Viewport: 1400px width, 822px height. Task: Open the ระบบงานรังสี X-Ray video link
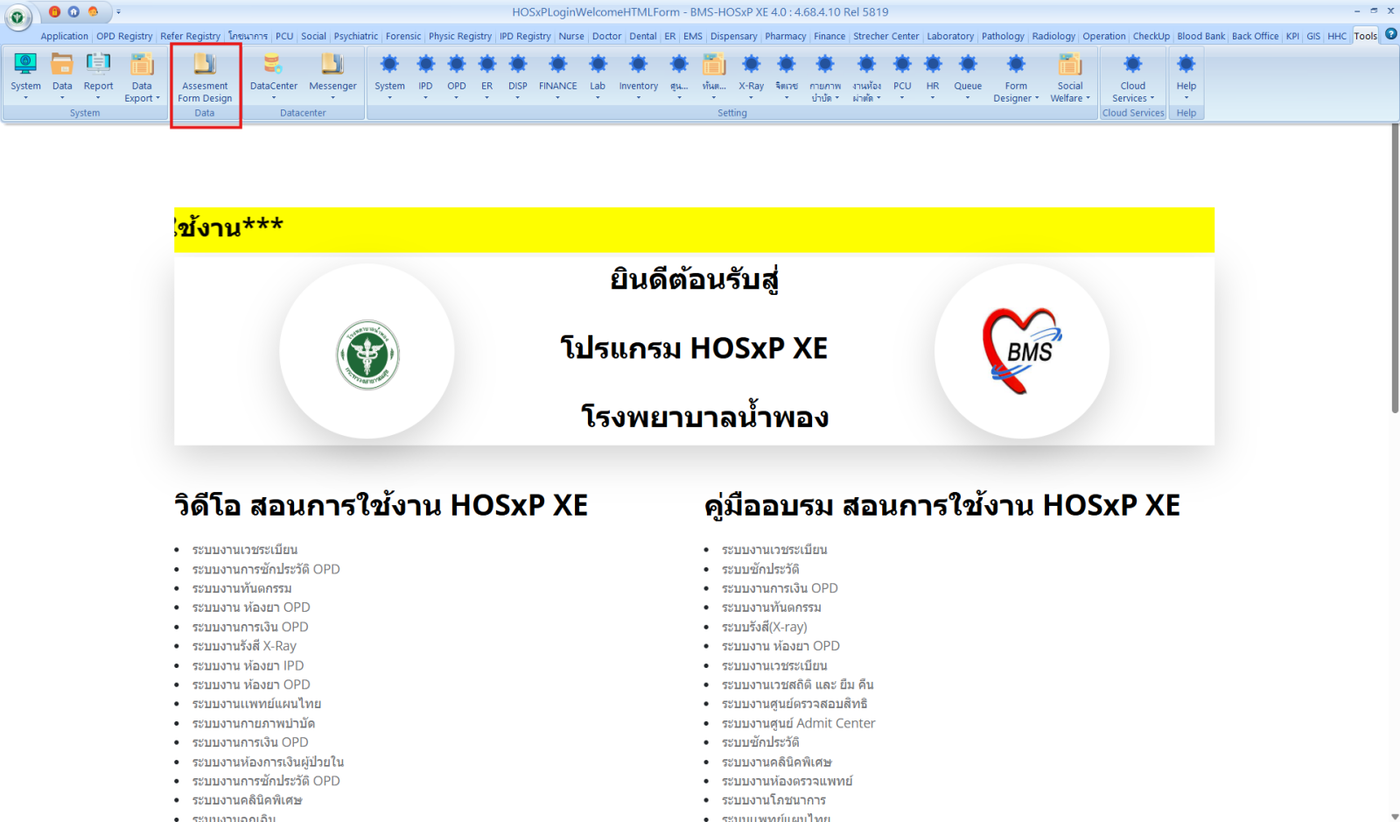244,646
